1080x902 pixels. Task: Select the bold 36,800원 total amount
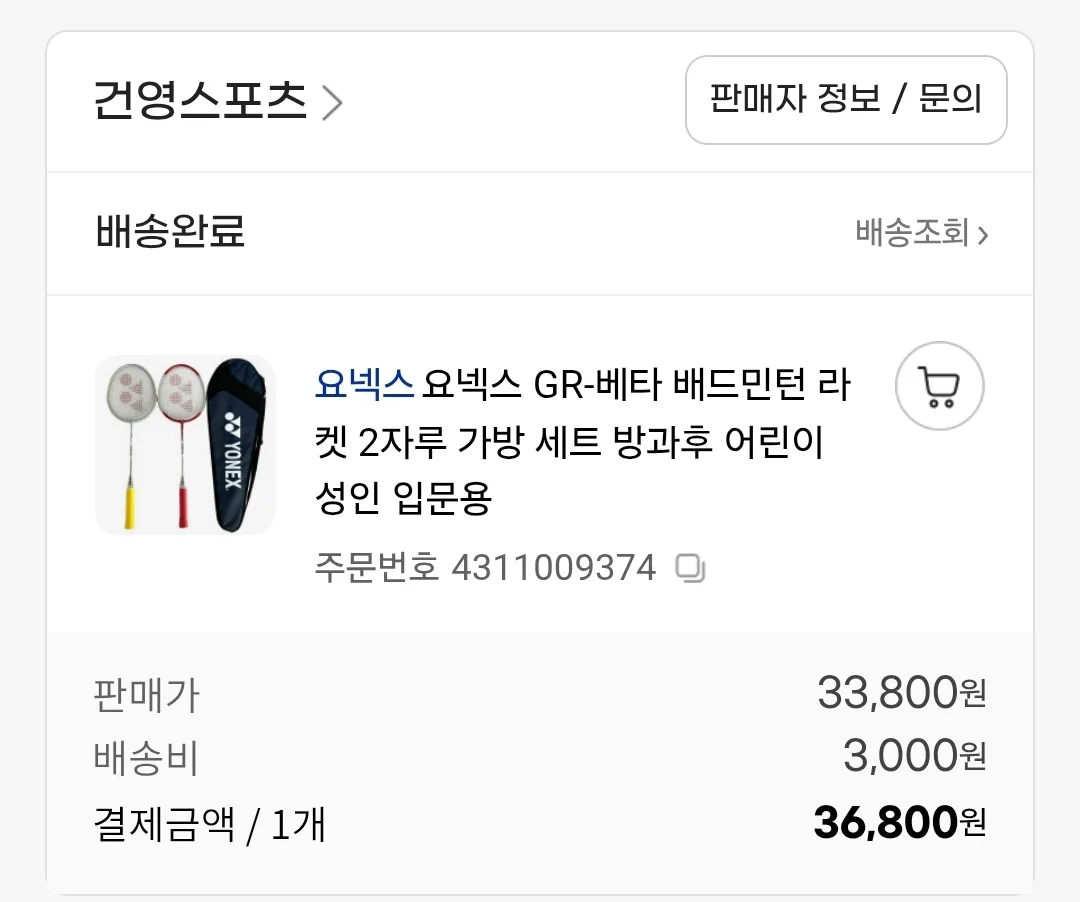(899, 823)
